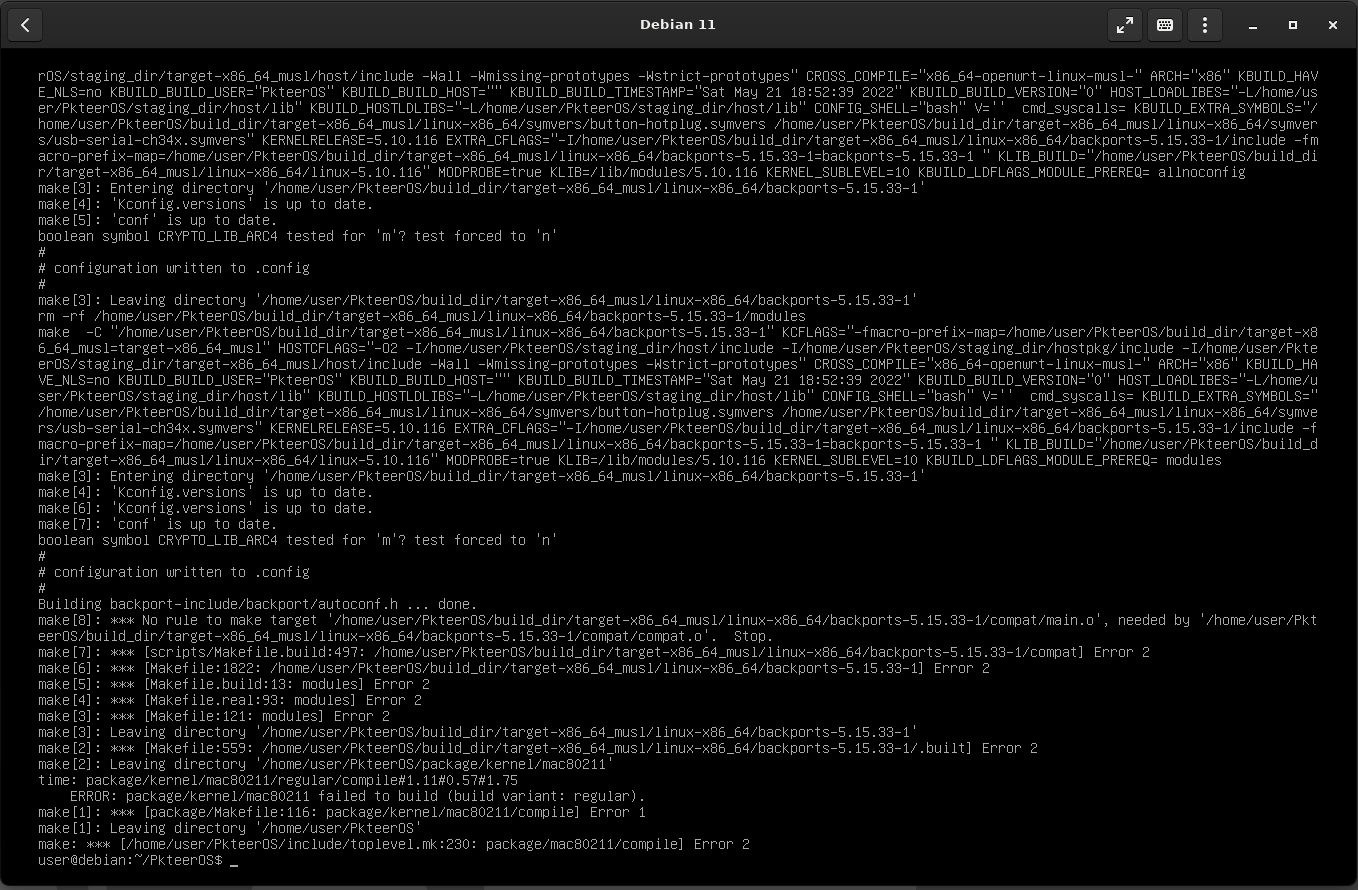Screen dimensions: 1358x890
Task: Open the three-dot menu in the header bar
Action: [x=1204, y=25]
